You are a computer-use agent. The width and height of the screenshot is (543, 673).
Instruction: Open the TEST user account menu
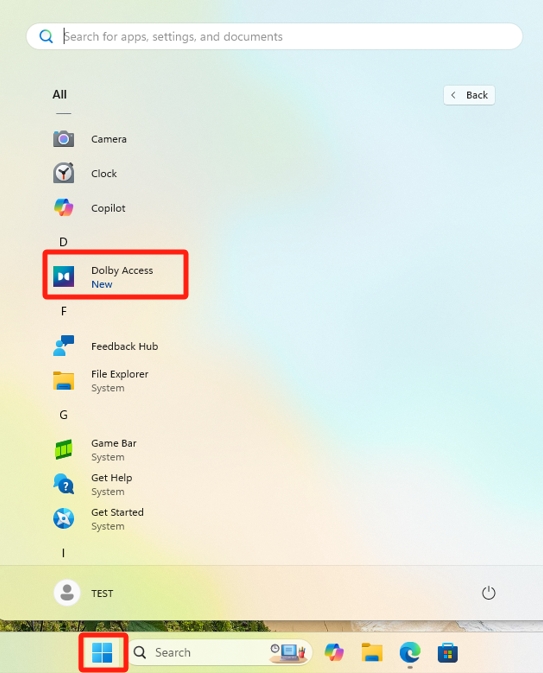[84, 593]
